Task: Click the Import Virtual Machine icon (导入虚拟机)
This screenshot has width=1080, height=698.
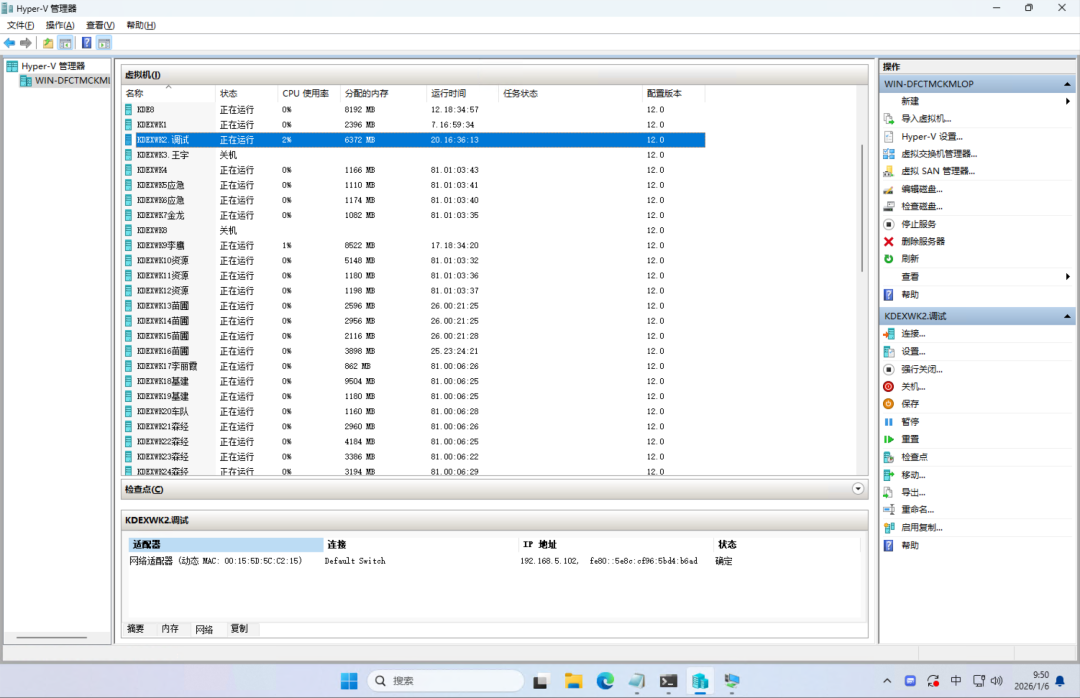Action: tap(889, 119)
